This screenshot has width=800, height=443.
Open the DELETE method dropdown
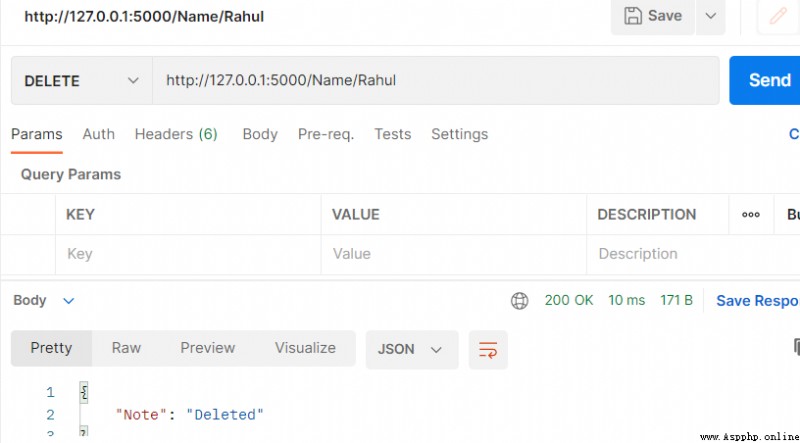pyautogui.click(x=82, y=81)
